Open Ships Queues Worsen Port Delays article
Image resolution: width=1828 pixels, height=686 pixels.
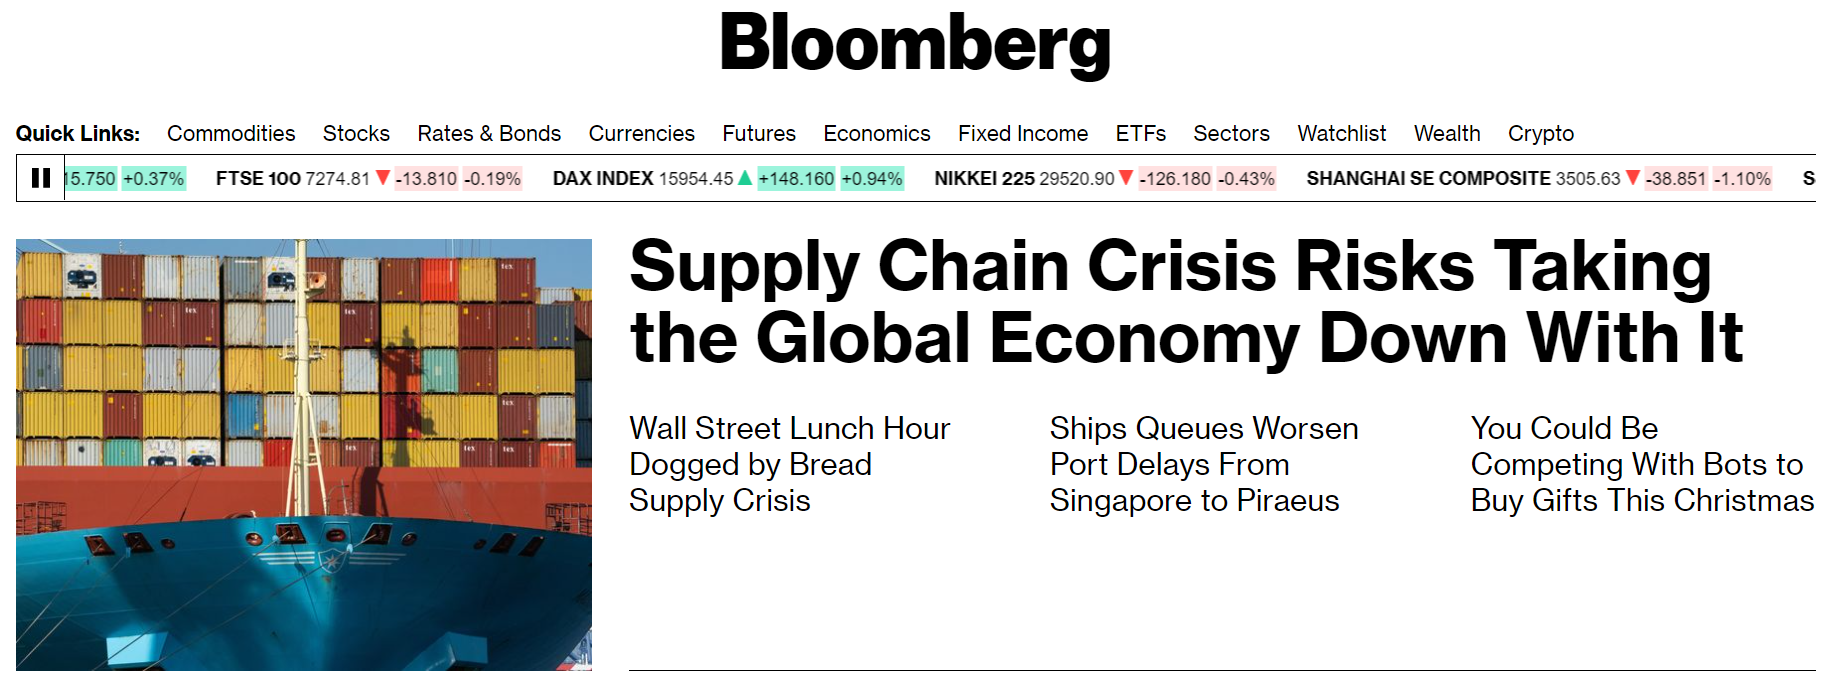tap(1204, 464)
